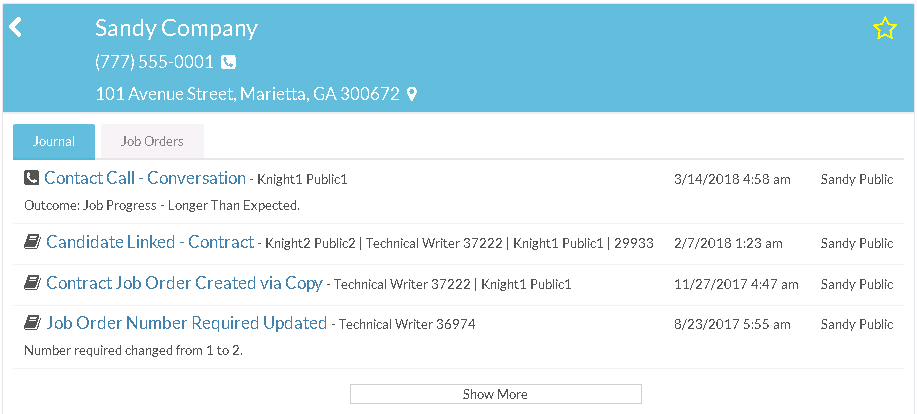
Task: Click the map pin location icon
Action: pos(411,94)
